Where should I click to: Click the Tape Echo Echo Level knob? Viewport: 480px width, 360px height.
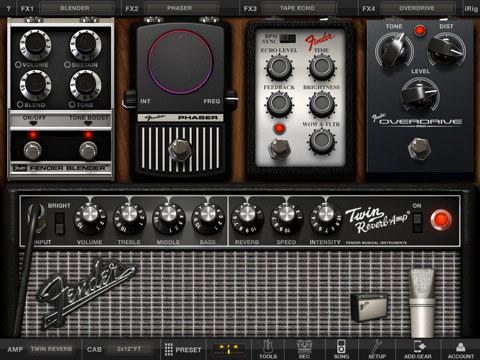(279, 68)
